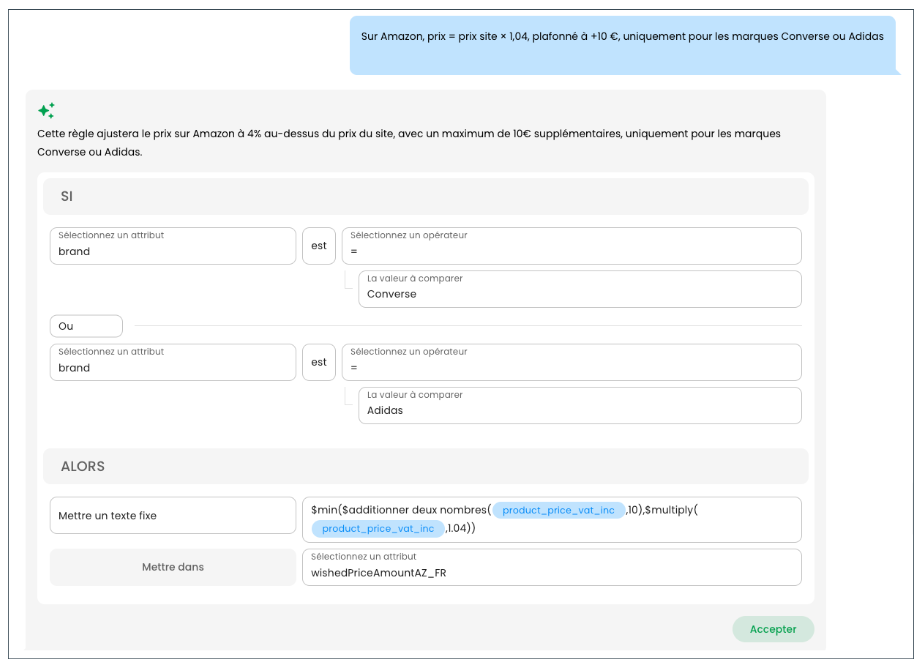Toggle the 'est' button in Converse condition
919x664 pixels.
pos(319,246)
